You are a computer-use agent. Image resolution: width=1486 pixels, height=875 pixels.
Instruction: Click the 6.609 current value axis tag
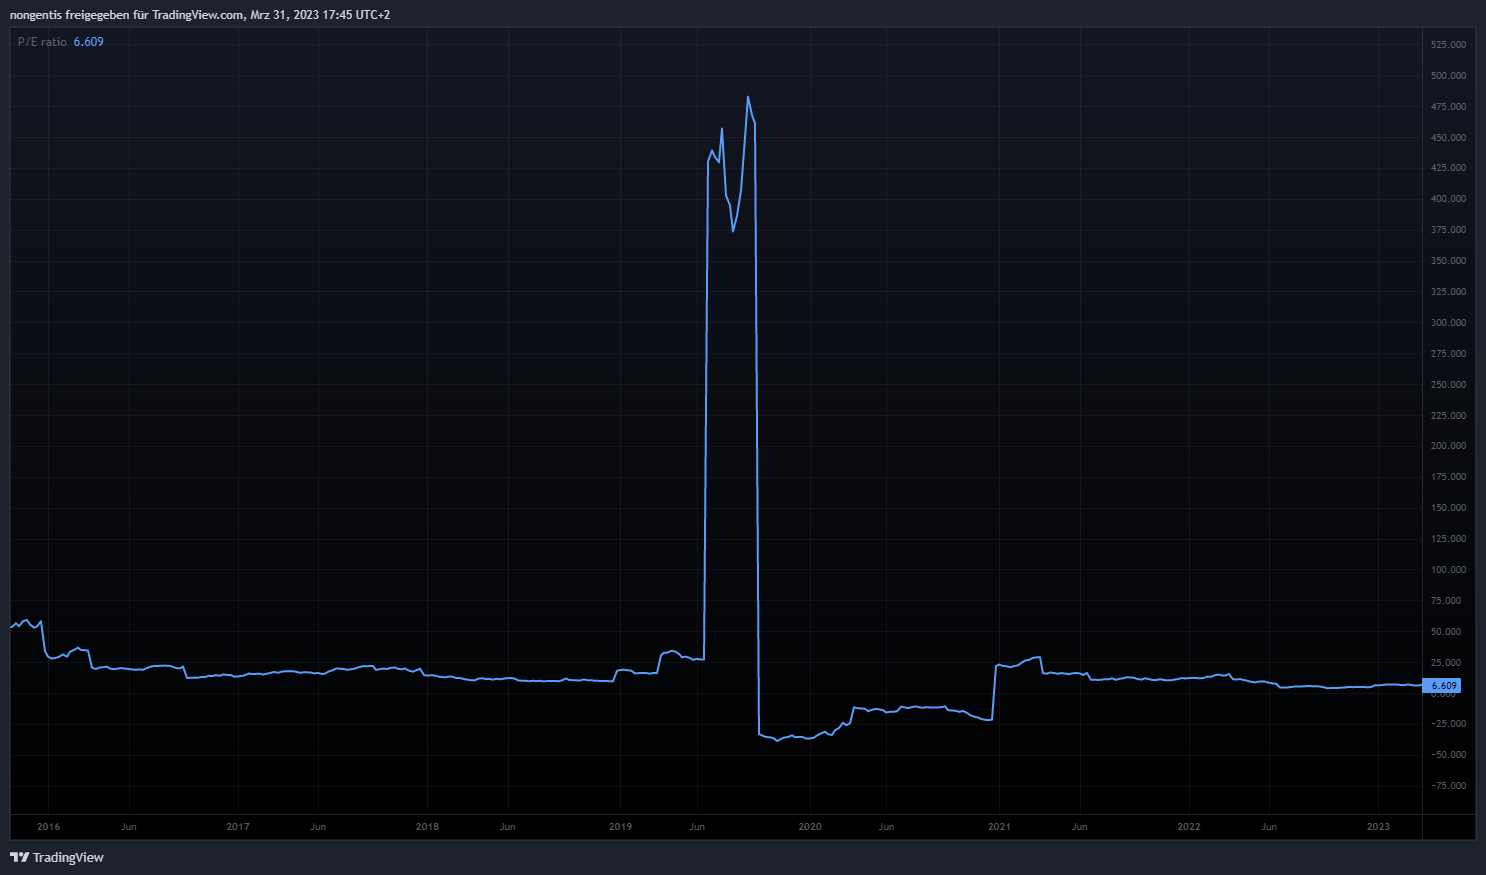coord(1443,686)
